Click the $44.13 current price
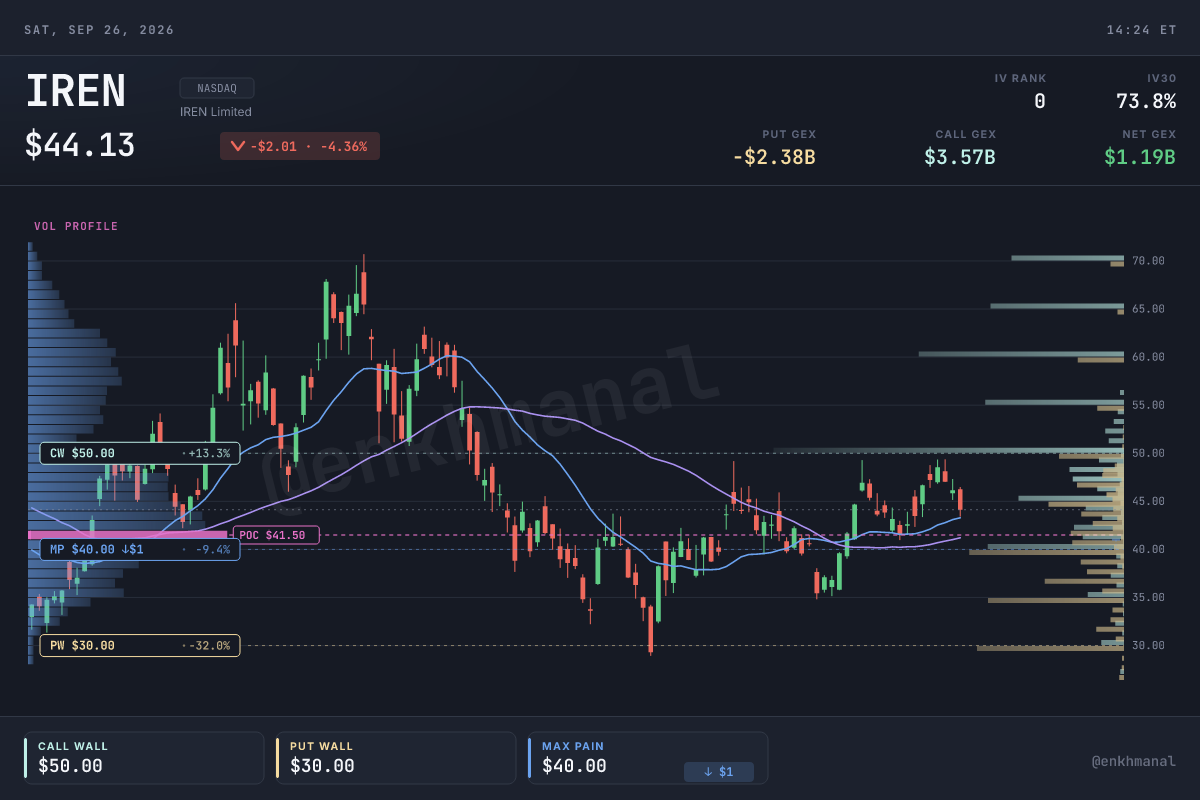Image resolution: width=1200 pixels, height=800 pixels. tap(80, 145)
